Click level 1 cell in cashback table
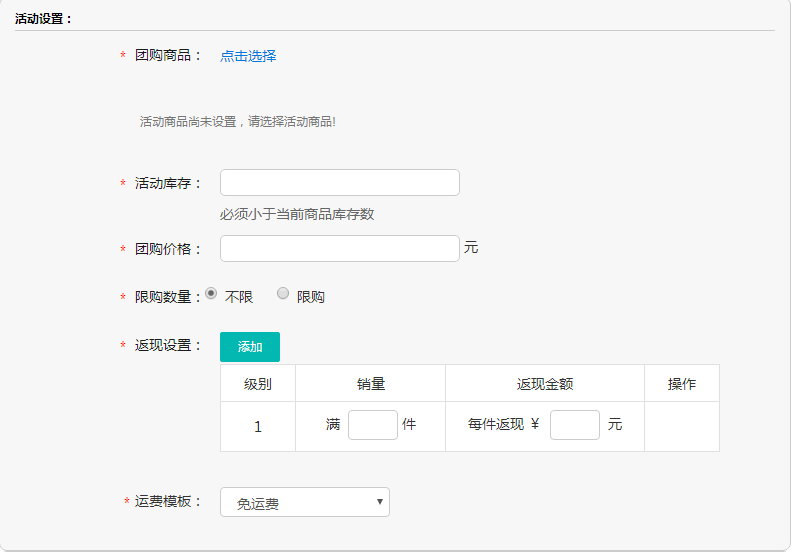The width and height of the screenshot is (794, 552). tap(257, 427)
